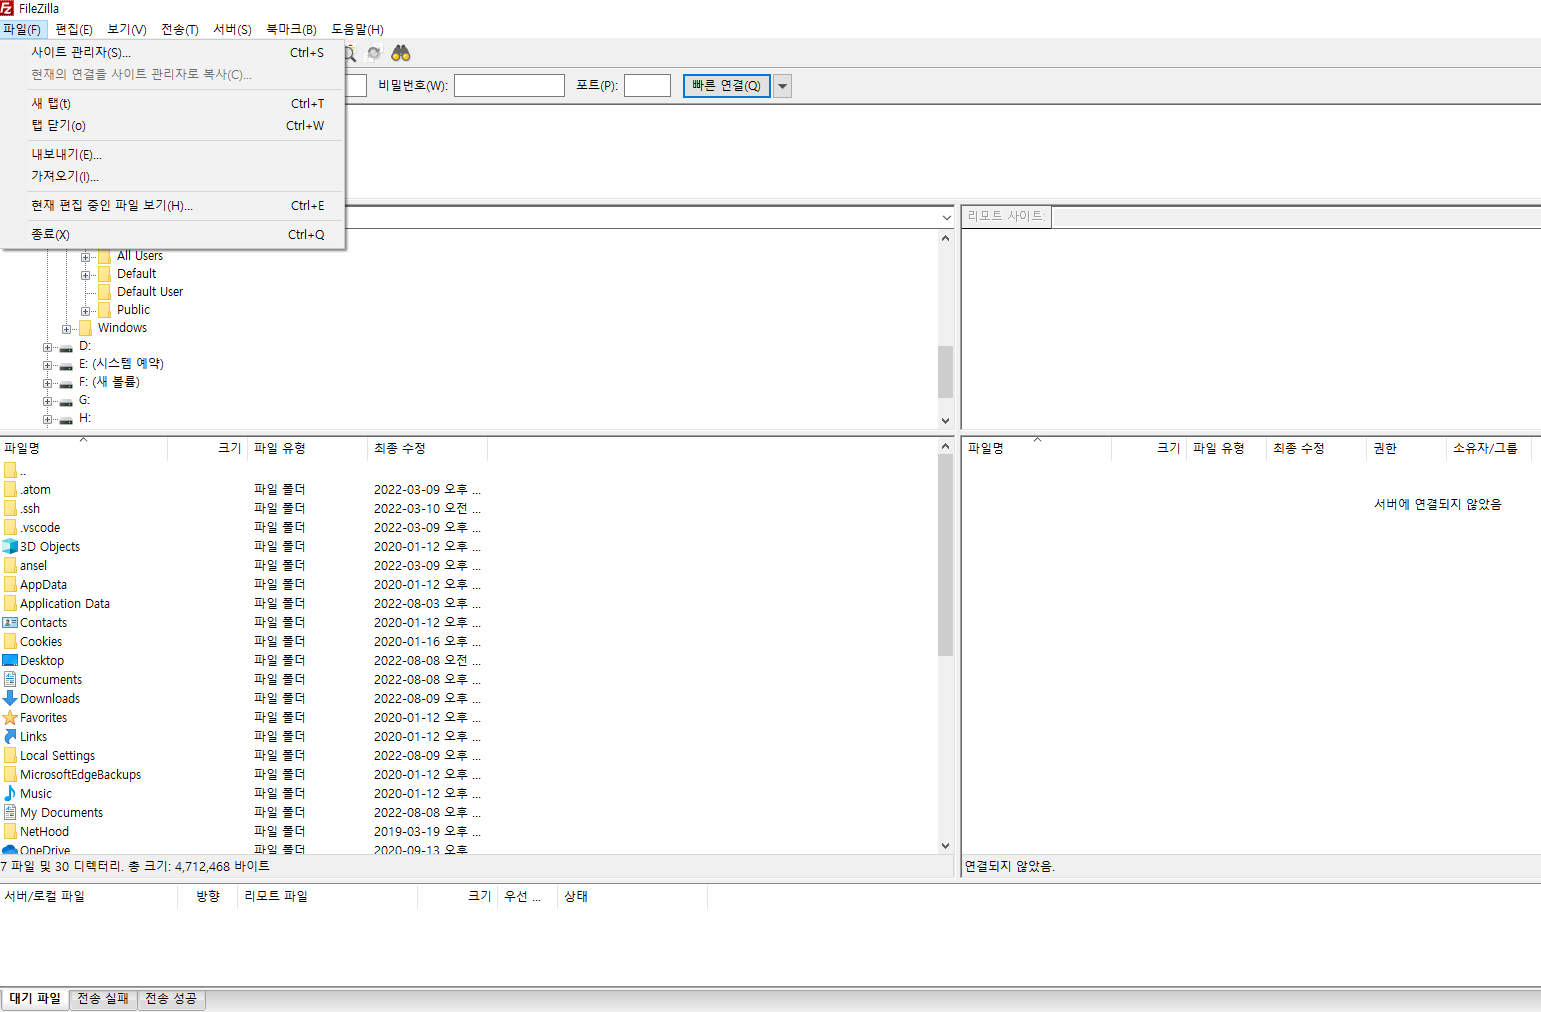Click the Documents folder icon

click(10, 679)
